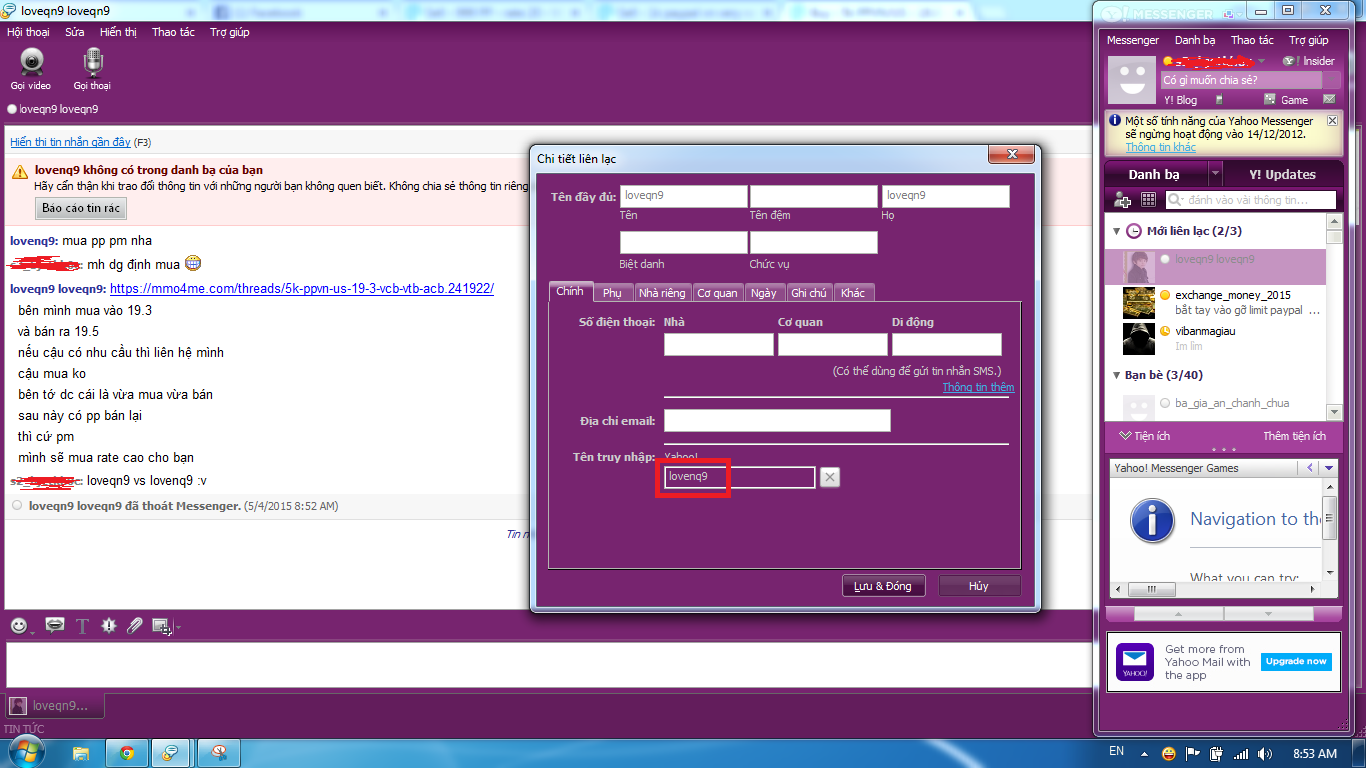Clear the Yahoo username with the X button

pos(830,478)
